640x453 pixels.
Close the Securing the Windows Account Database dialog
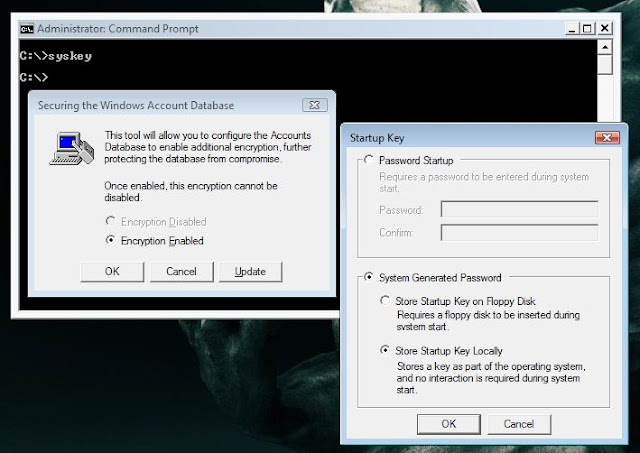tap(315, 105)
